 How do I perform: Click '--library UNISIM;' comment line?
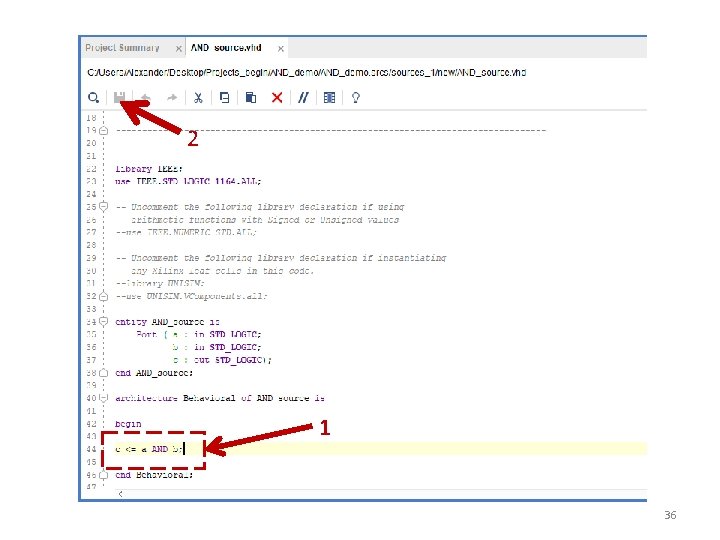[x=160, y=283]
